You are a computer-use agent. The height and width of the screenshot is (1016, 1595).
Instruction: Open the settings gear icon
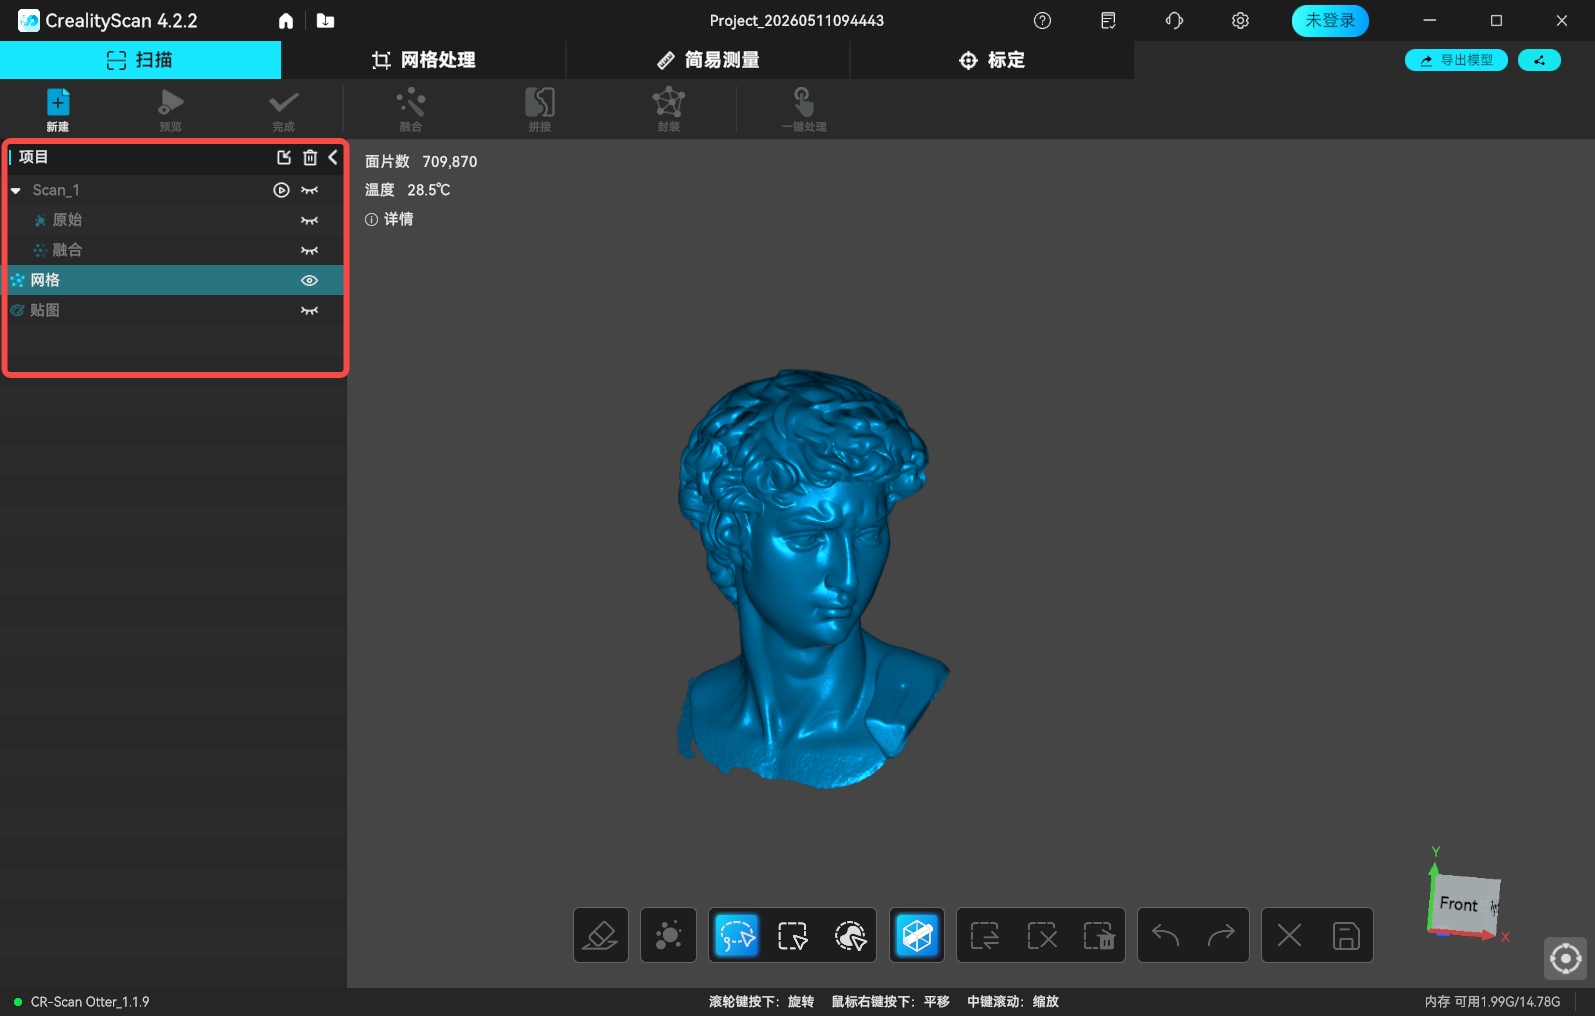(1240, 21)
